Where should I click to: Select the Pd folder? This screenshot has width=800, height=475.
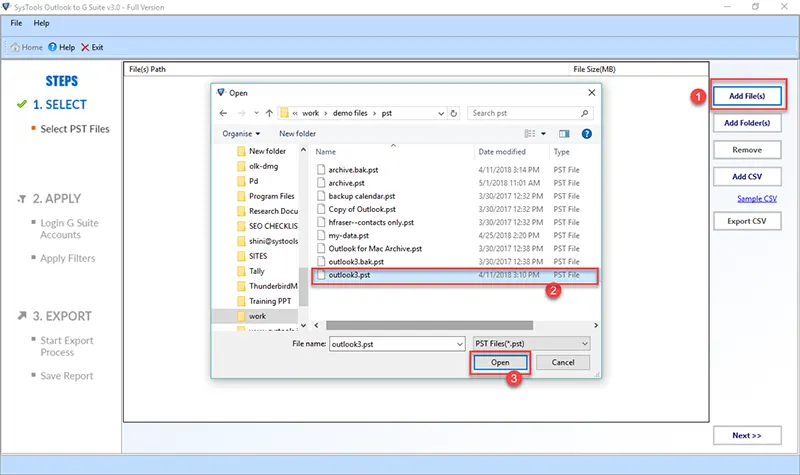click(x=248, y=181)
